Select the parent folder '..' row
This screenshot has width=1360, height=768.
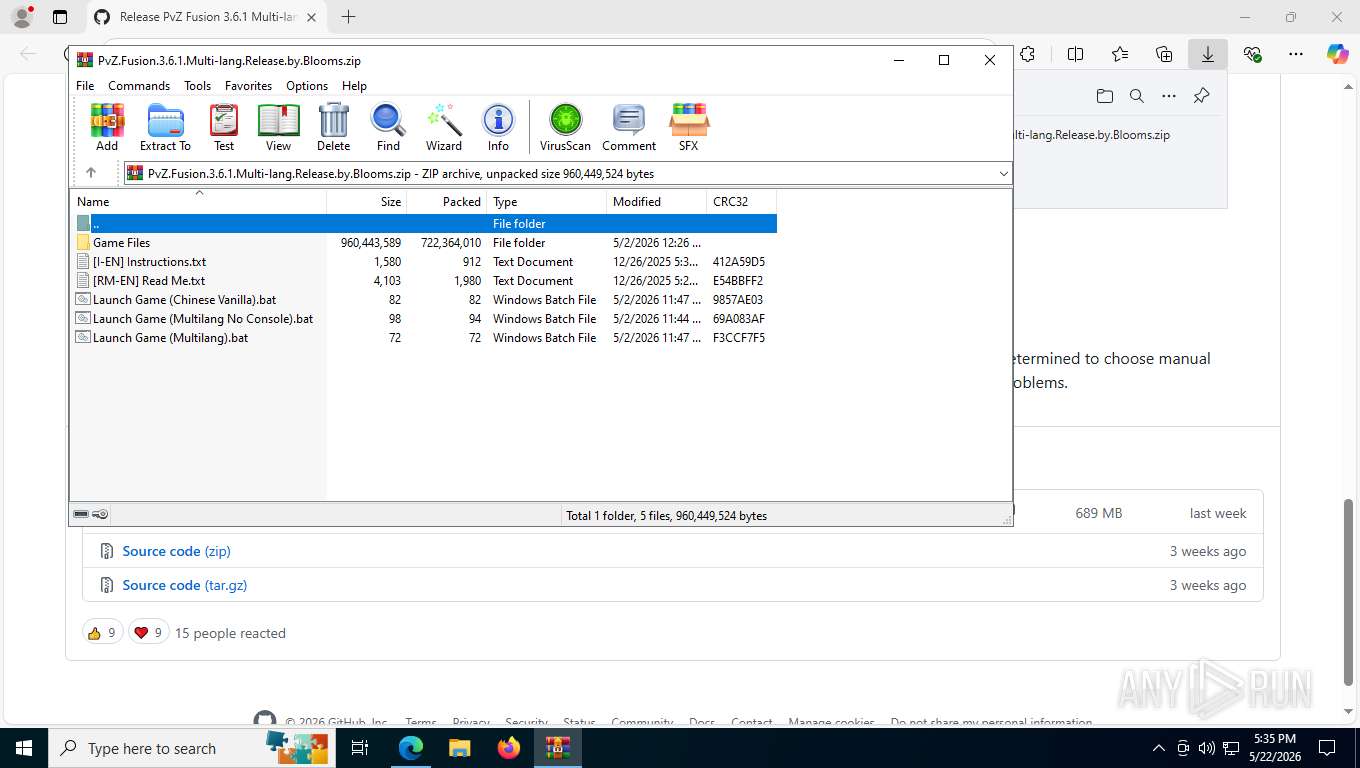pos(425,224)
